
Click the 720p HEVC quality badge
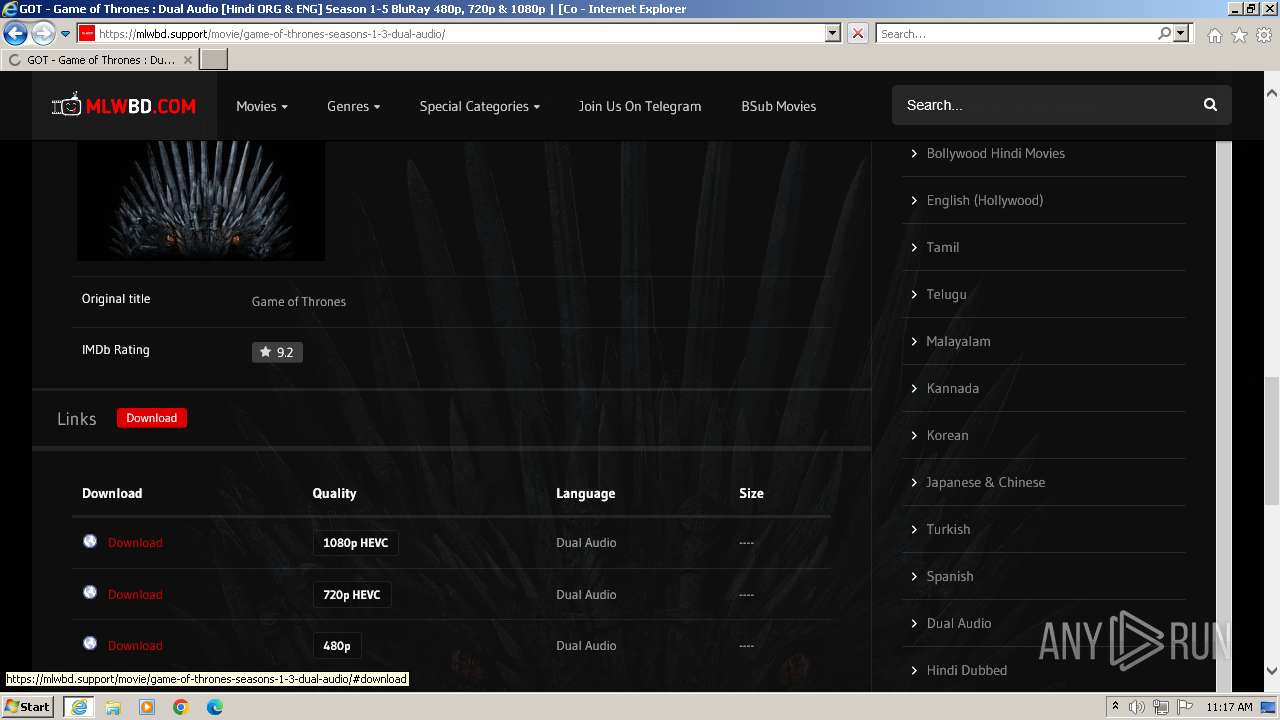[352, 594]
